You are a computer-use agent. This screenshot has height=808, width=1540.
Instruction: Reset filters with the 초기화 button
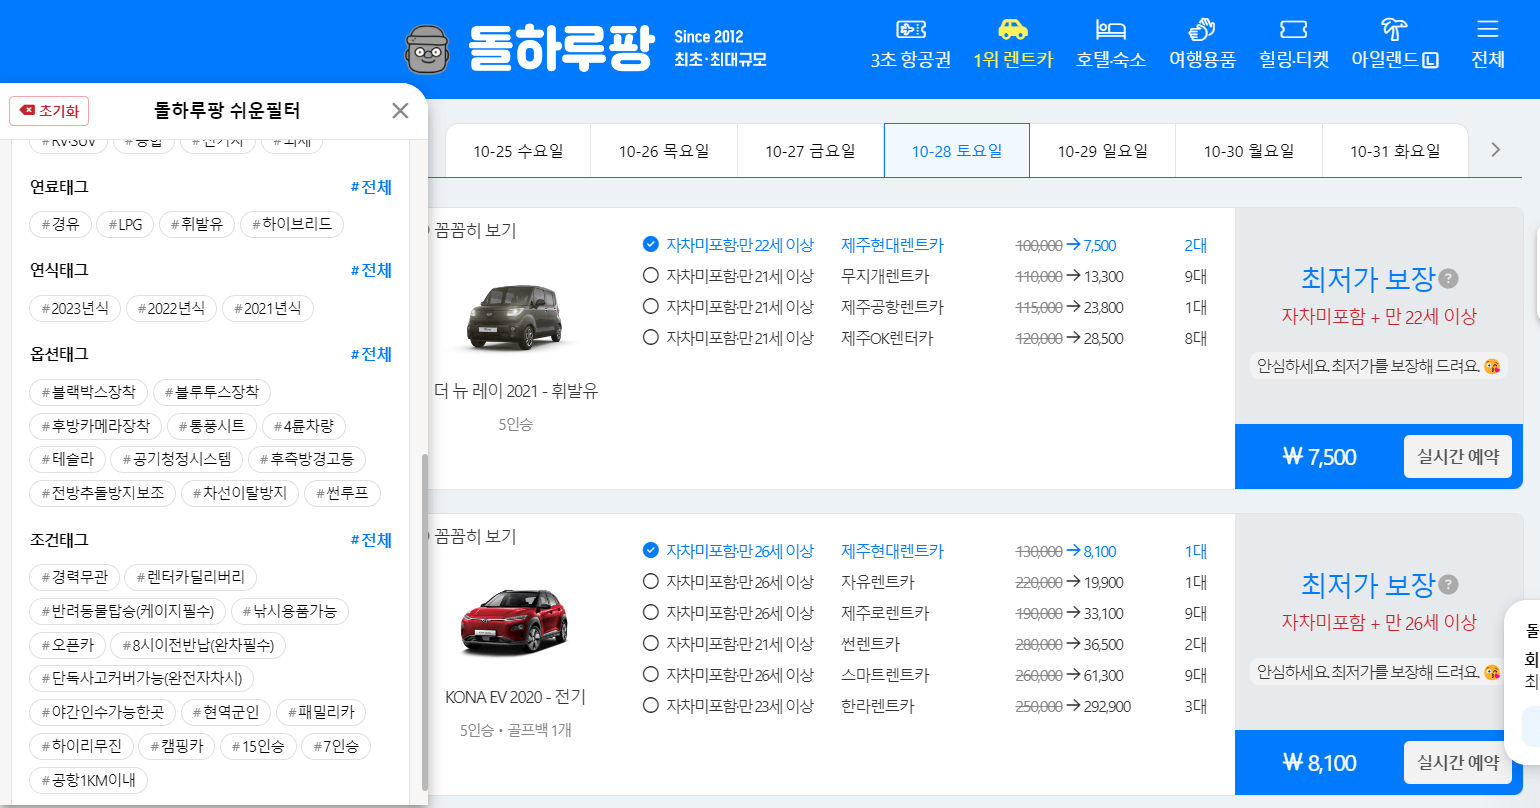[x=49, y=111]
